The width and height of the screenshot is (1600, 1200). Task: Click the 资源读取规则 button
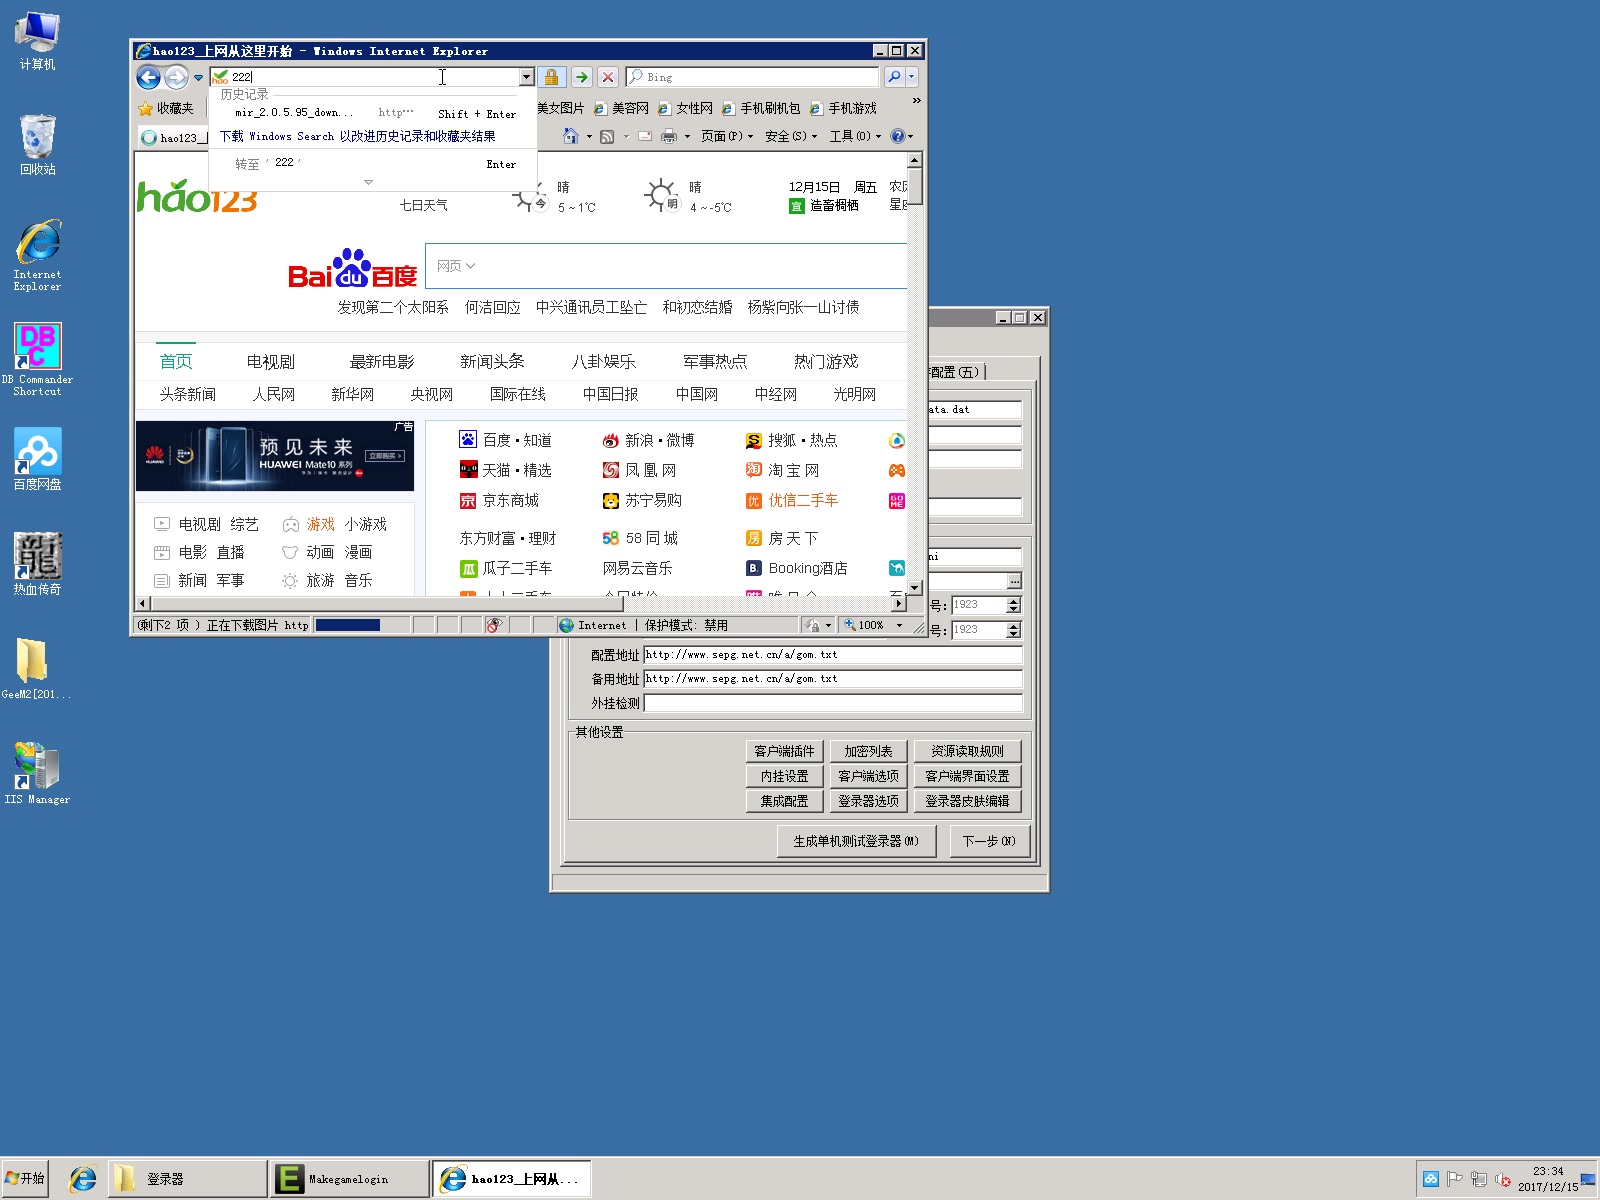pyautogui.click(x=967, y=751)
